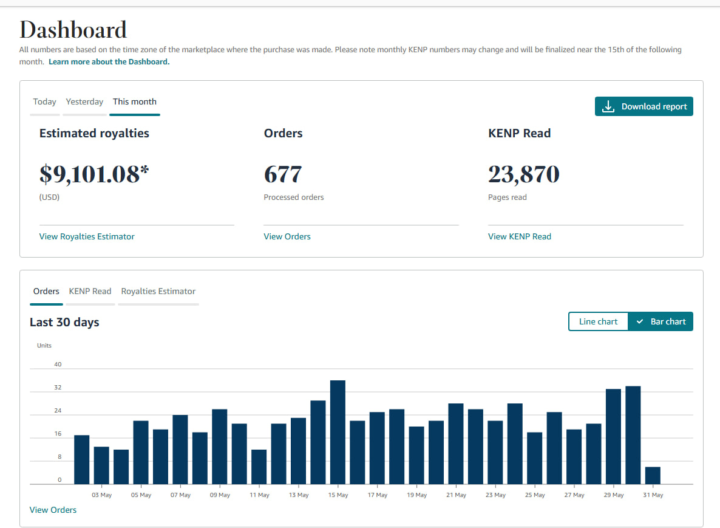Click the Units axis label
Image resolution: width=720 pixels, height=528 pixels.
[44, 345]
